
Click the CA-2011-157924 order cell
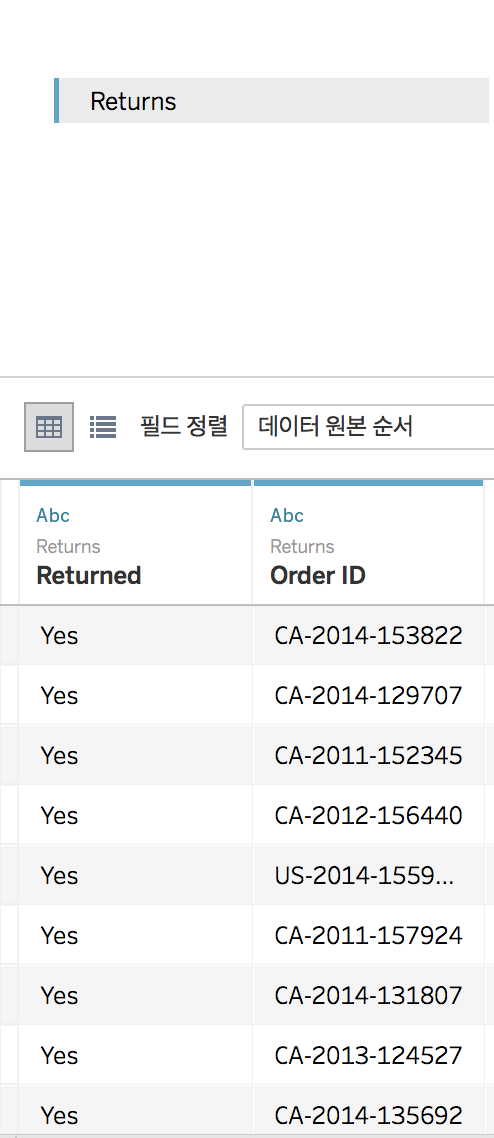369,935
